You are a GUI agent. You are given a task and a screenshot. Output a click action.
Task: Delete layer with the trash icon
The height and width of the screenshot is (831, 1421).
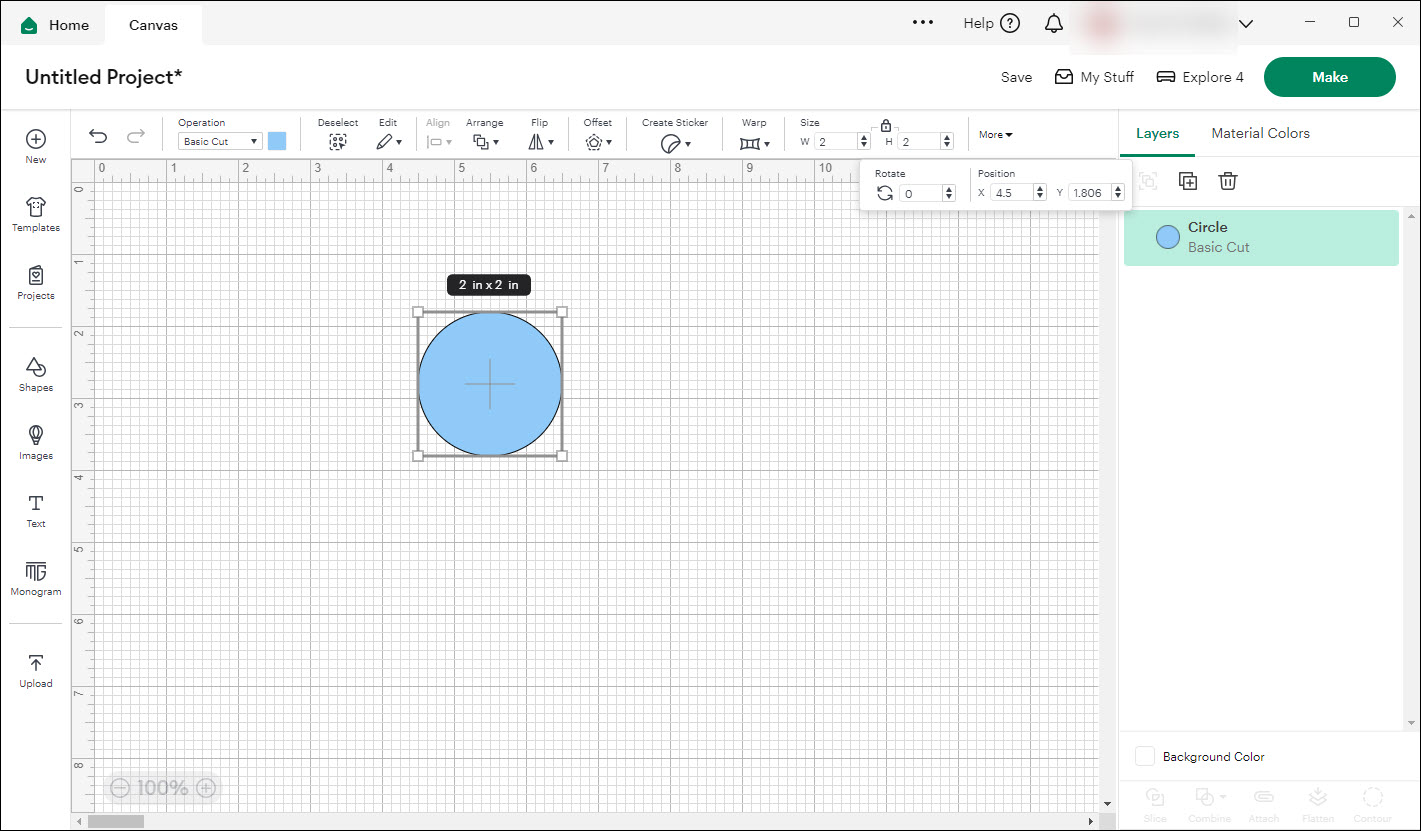click(x=1228, y=181)
